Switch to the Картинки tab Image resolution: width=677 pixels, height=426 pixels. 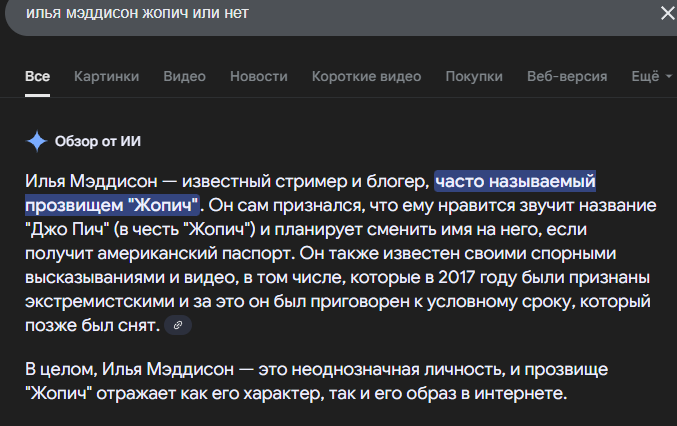click(x=106, y=76)
